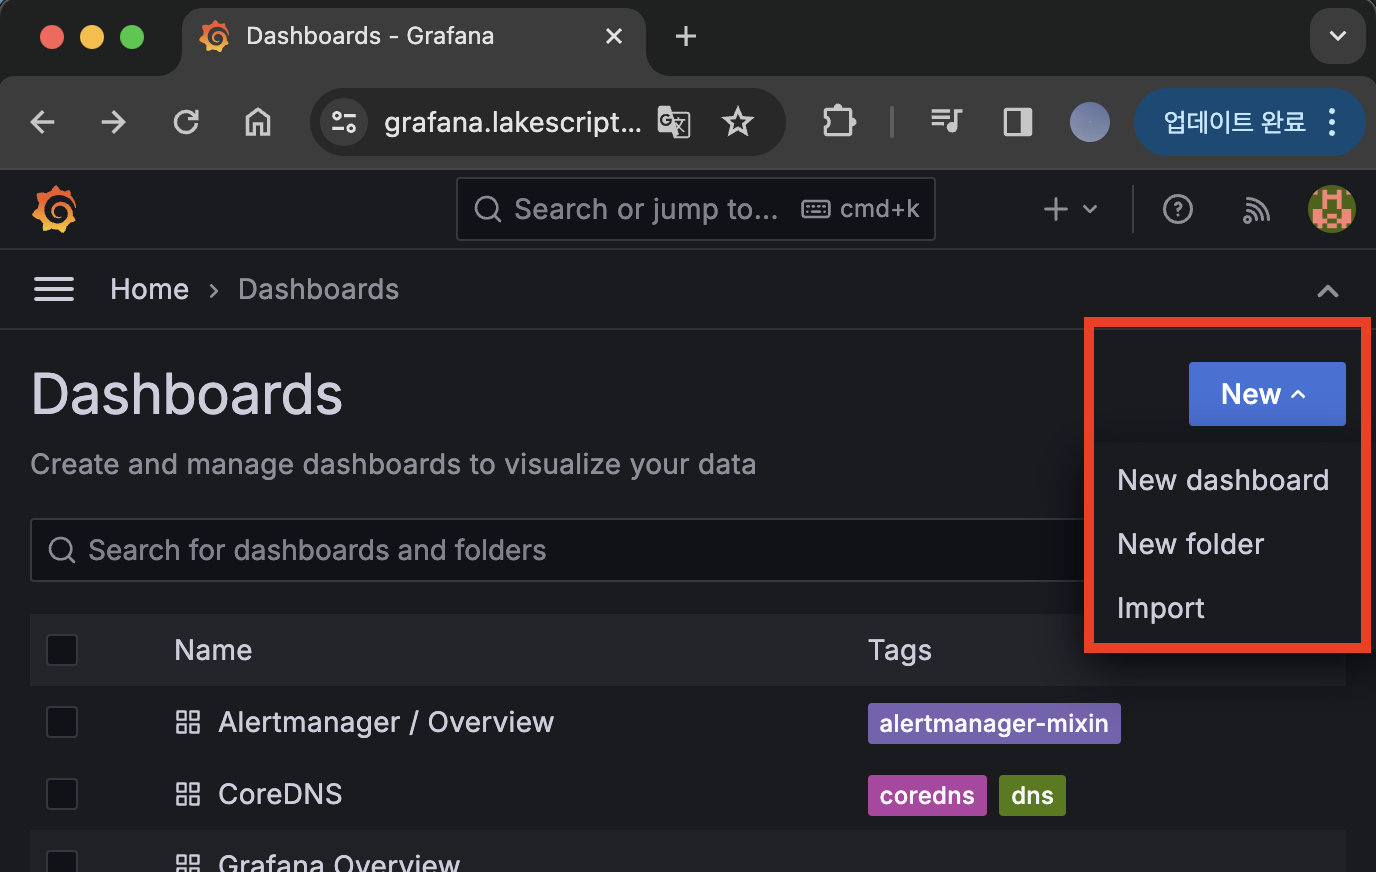
Task: Click the Tags column header
Action: coord(900,650)
